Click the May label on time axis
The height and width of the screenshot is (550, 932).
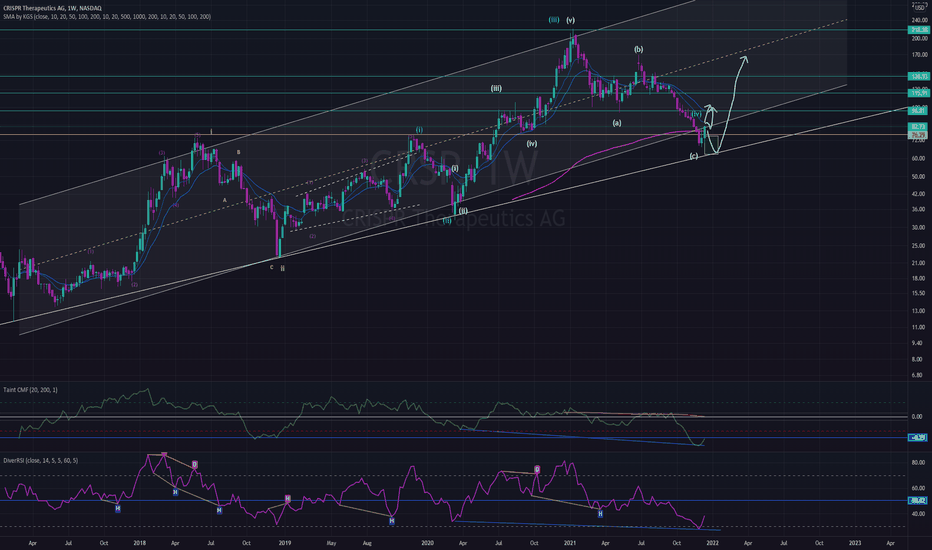click(x=332, y=543)
